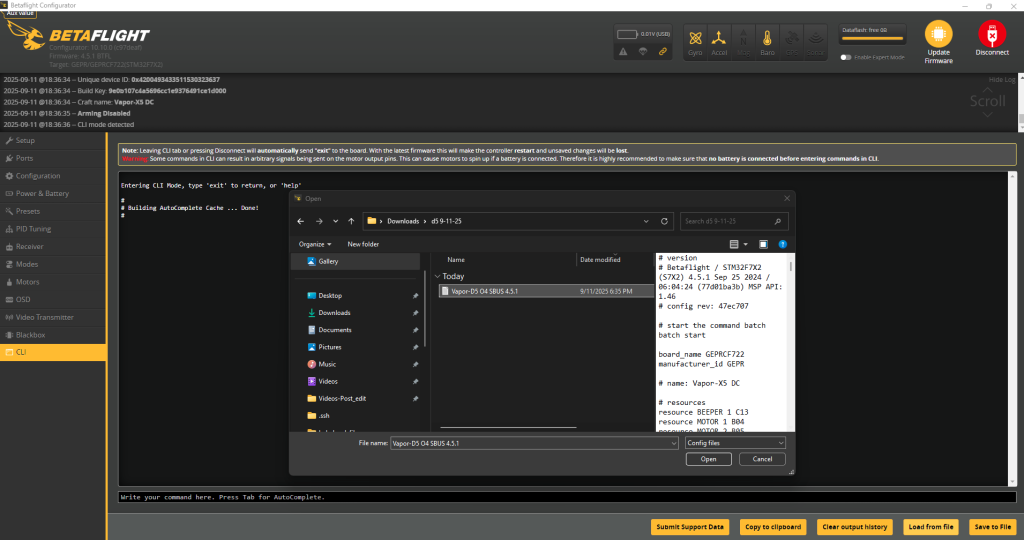Image resolution: width=1024 pixels, height=540 pixels.
Task: Toggle Enable Expert Mode switch
Action: [x=846, y=57]
